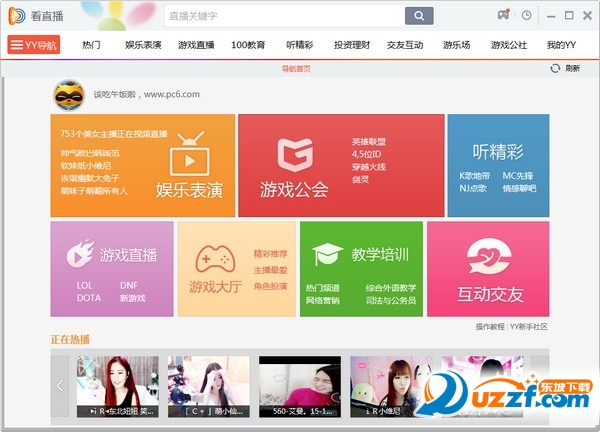Open the 萌小仙 live stream thumbnail
Viewport: 600px width, 432px height.
pos(209,386)
